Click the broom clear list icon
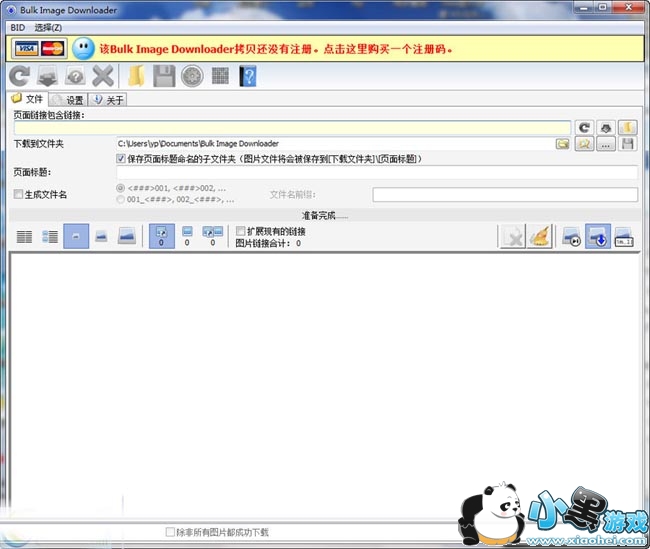The width and height of the screenshot is (650, 549). [539, 237]
